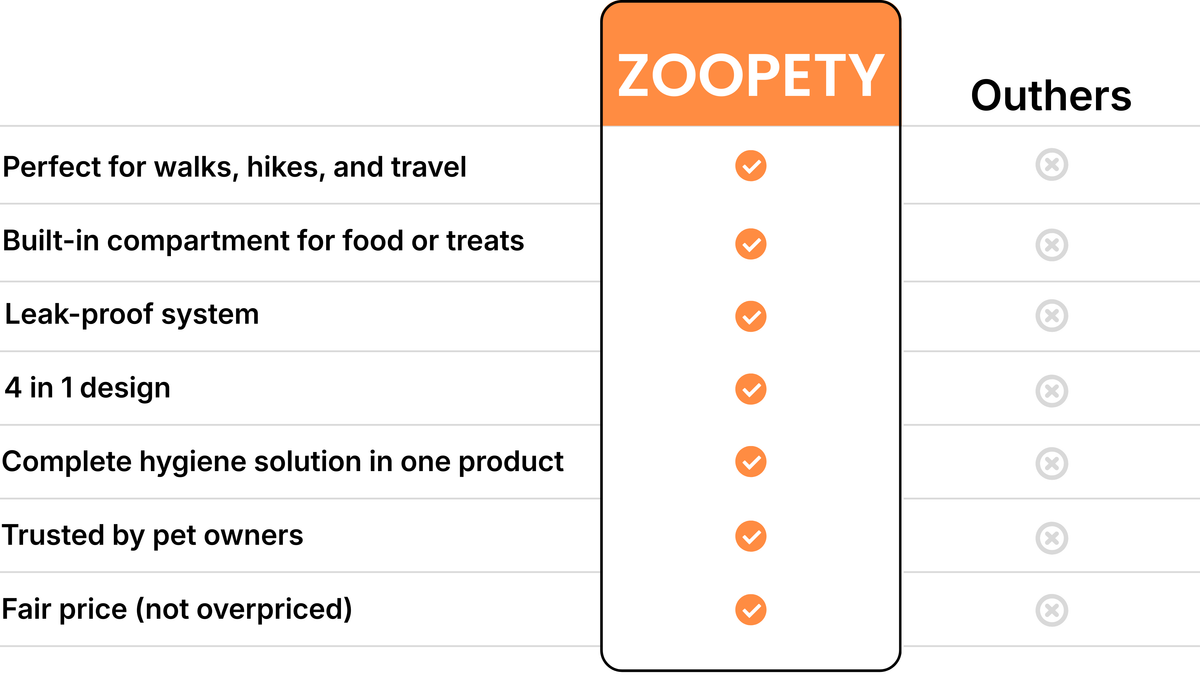Select the 'Trusted by pet owners' feature text
Viewport: 1200px width, 675px height.
[x=152, y=535]
